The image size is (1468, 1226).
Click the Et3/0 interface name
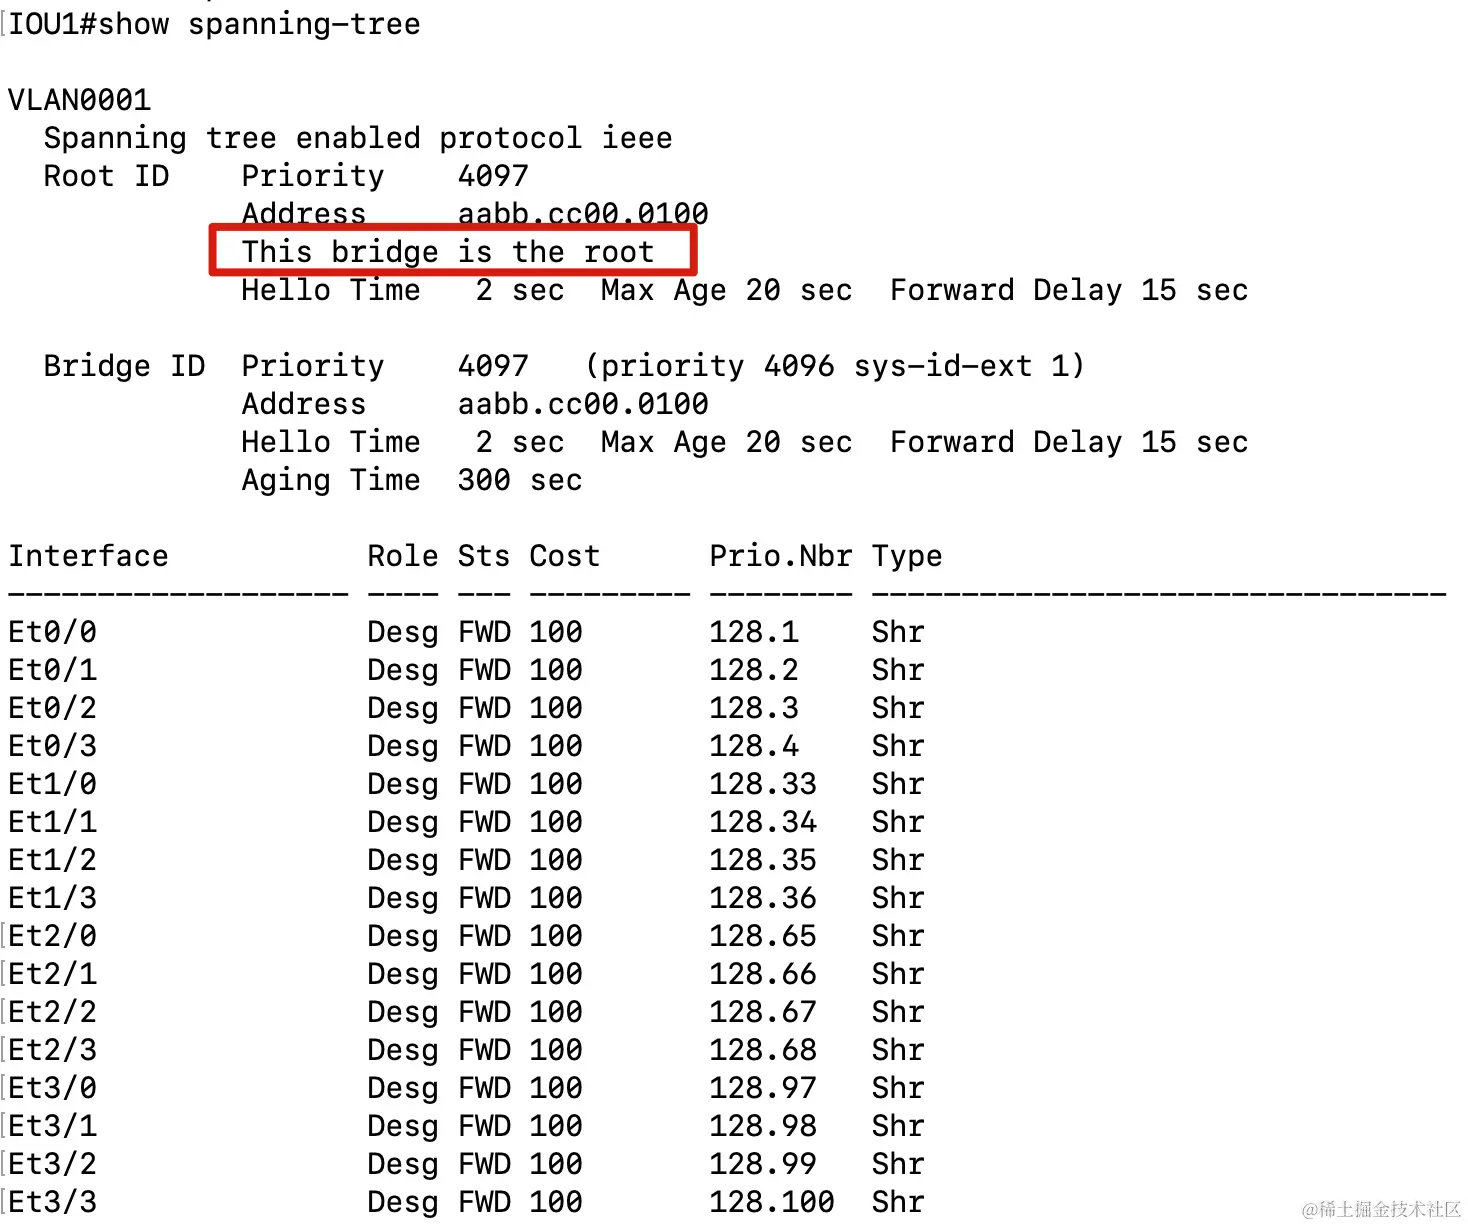pyautogui.click(x=53, y=1088)
